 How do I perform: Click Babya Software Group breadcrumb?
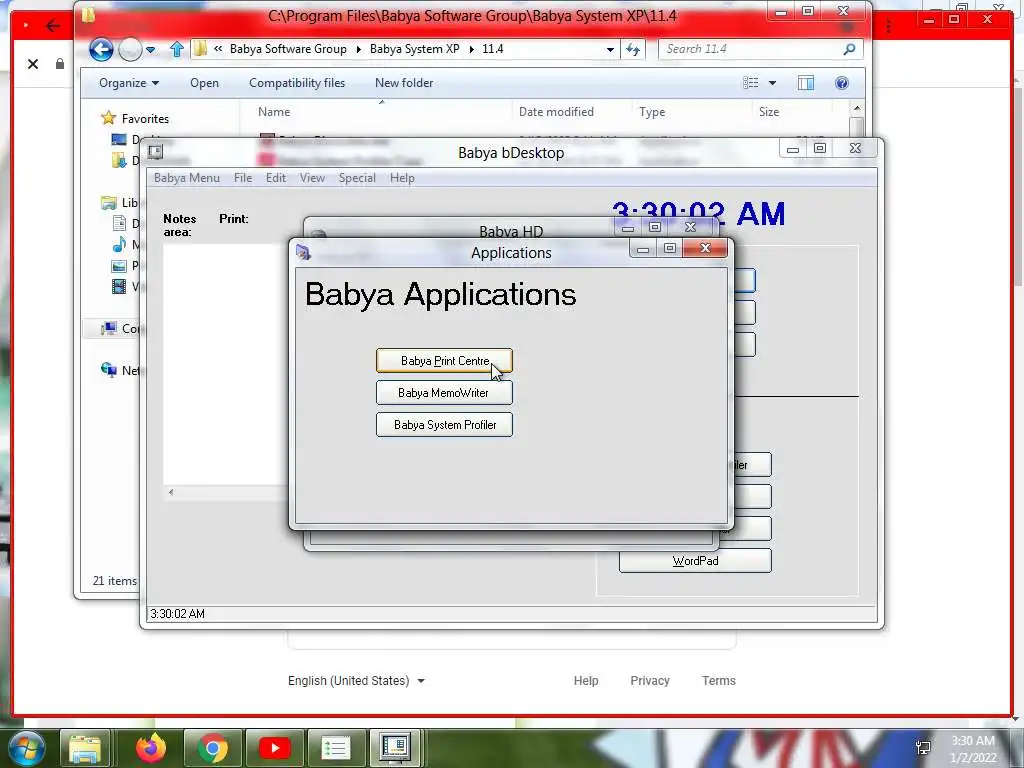288,49
